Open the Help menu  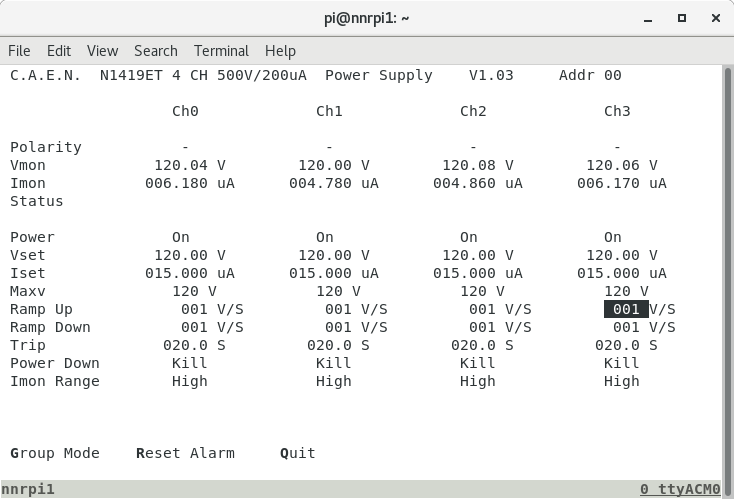click(280, 51)
